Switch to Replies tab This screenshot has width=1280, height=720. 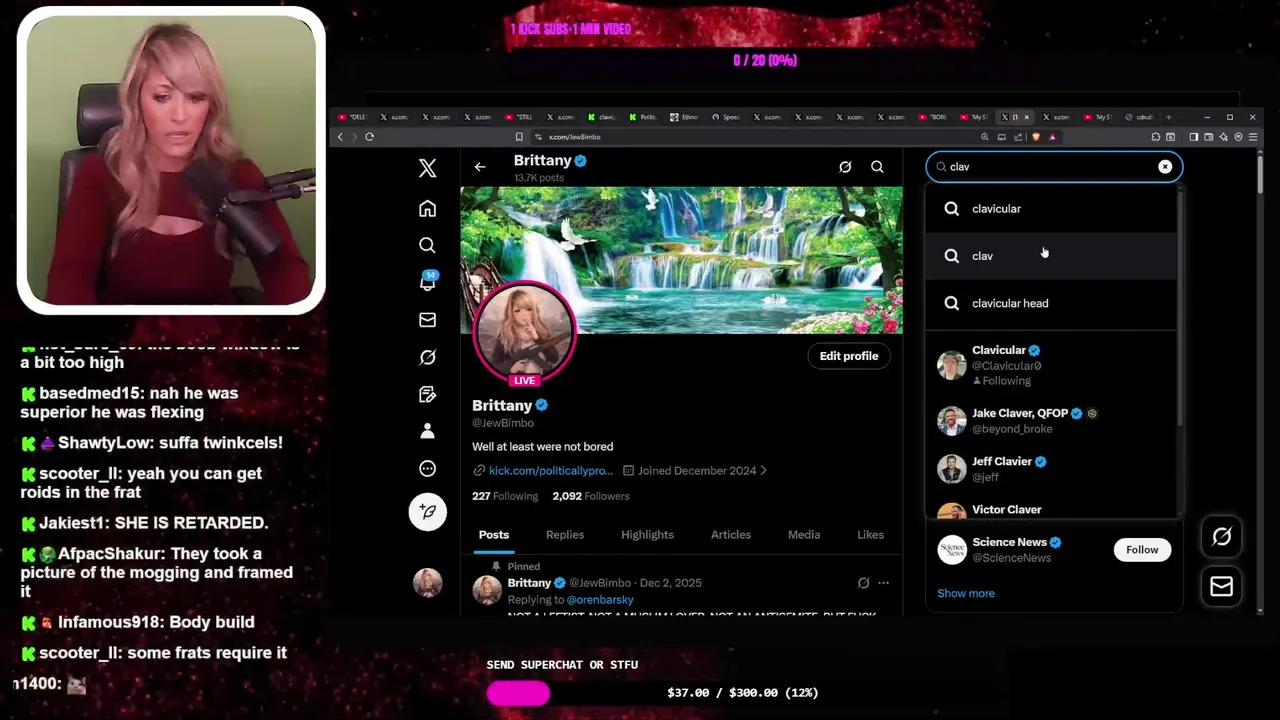click(565, 535)
